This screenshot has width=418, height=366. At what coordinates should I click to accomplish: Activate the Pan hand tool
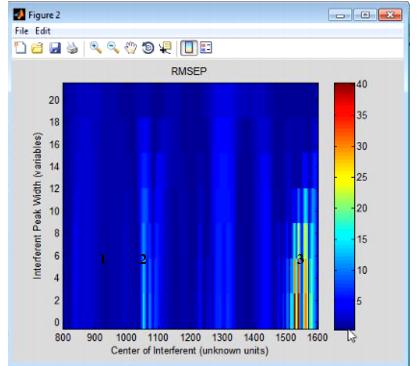click(x=131, y=48)
